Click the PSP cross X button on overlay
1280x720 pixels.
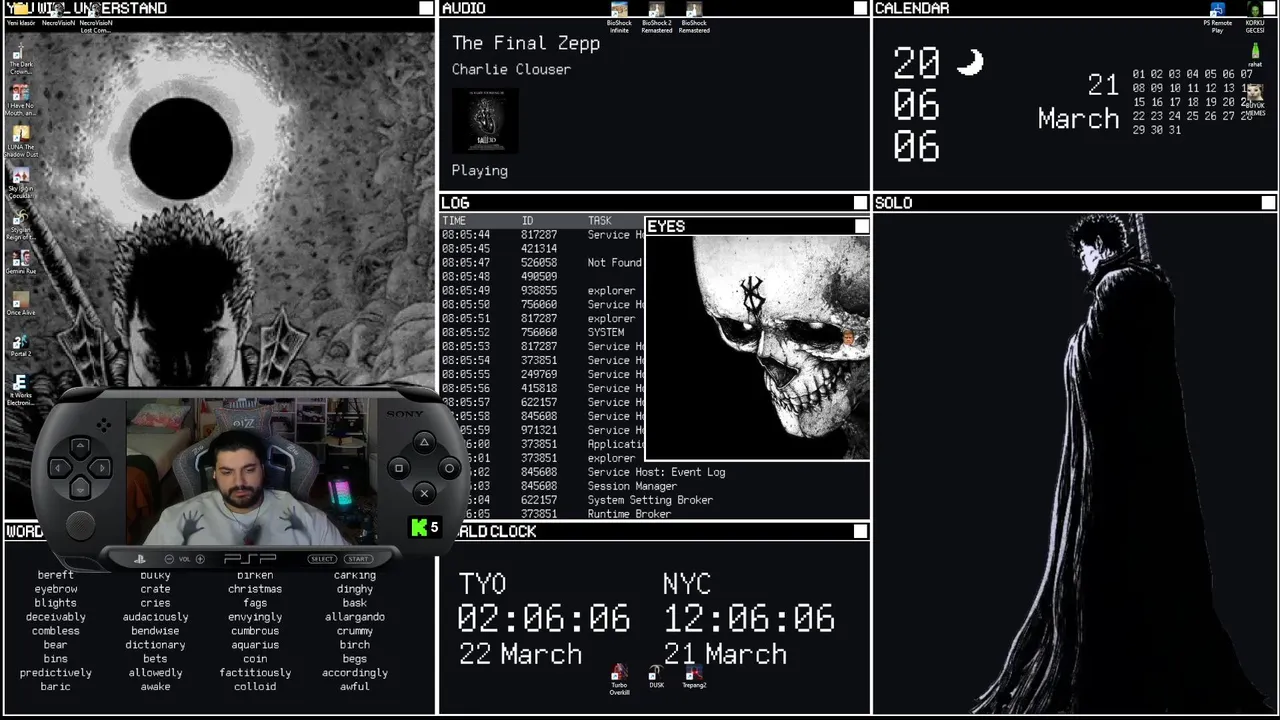tap(424, 493)
